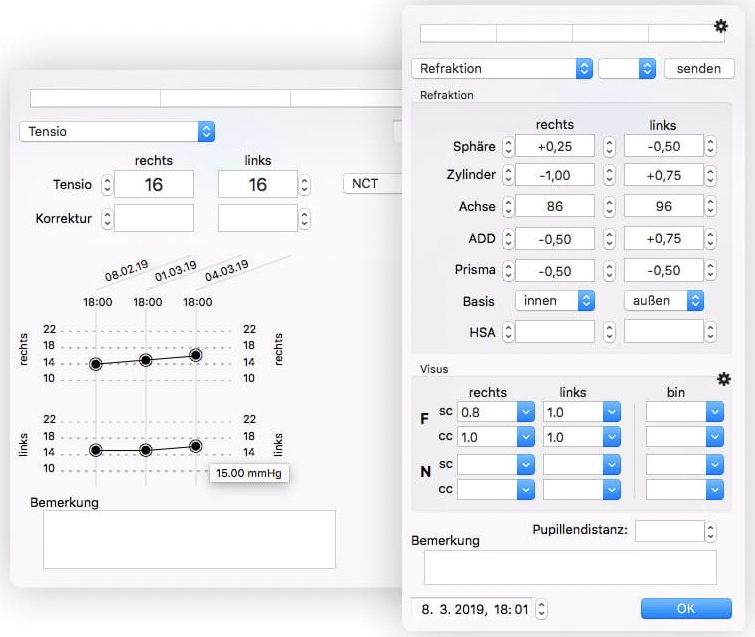Screen dimensions: 755x637
Task: Adjust the Pupillendistanz stepper
Action: [x=710, y=532]
